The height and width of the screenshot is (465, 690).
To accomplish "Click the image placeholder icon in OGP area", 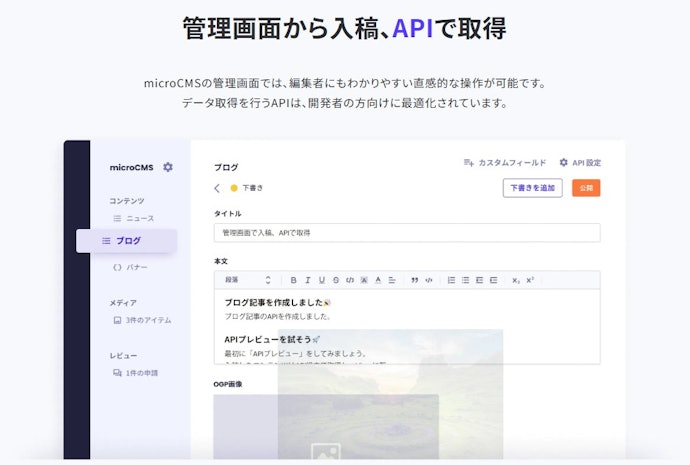I will 326,451.
